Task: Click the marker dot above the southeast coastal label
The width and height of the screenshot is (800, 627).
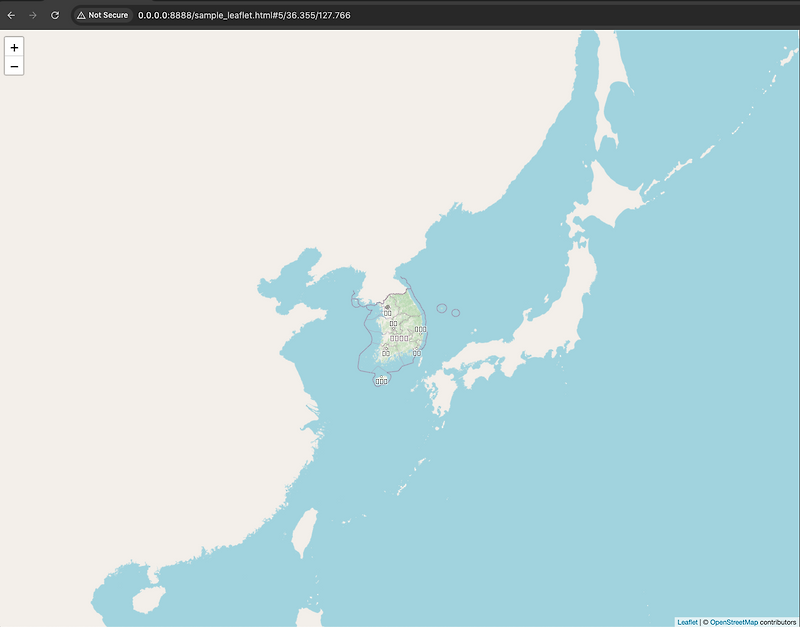Action: click(416, 348)
